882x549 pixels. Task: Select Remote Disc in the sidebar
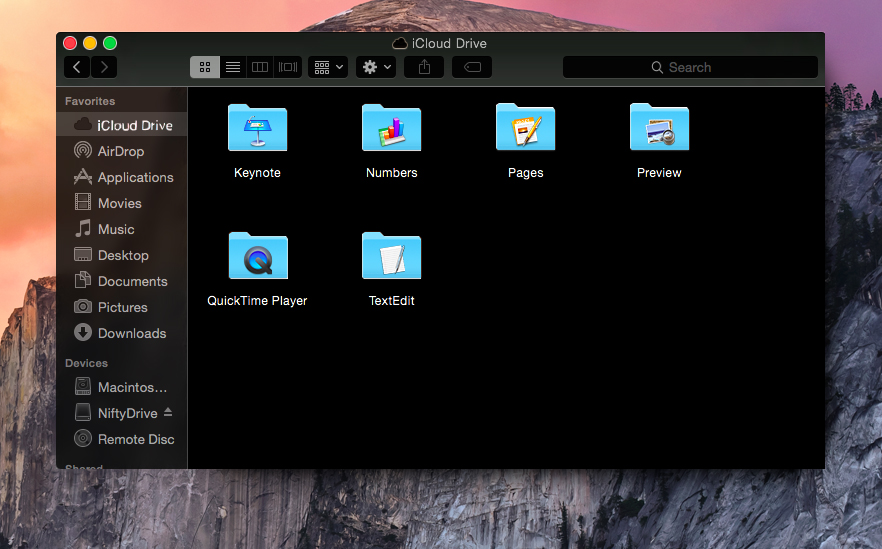[x=122, y=439]
